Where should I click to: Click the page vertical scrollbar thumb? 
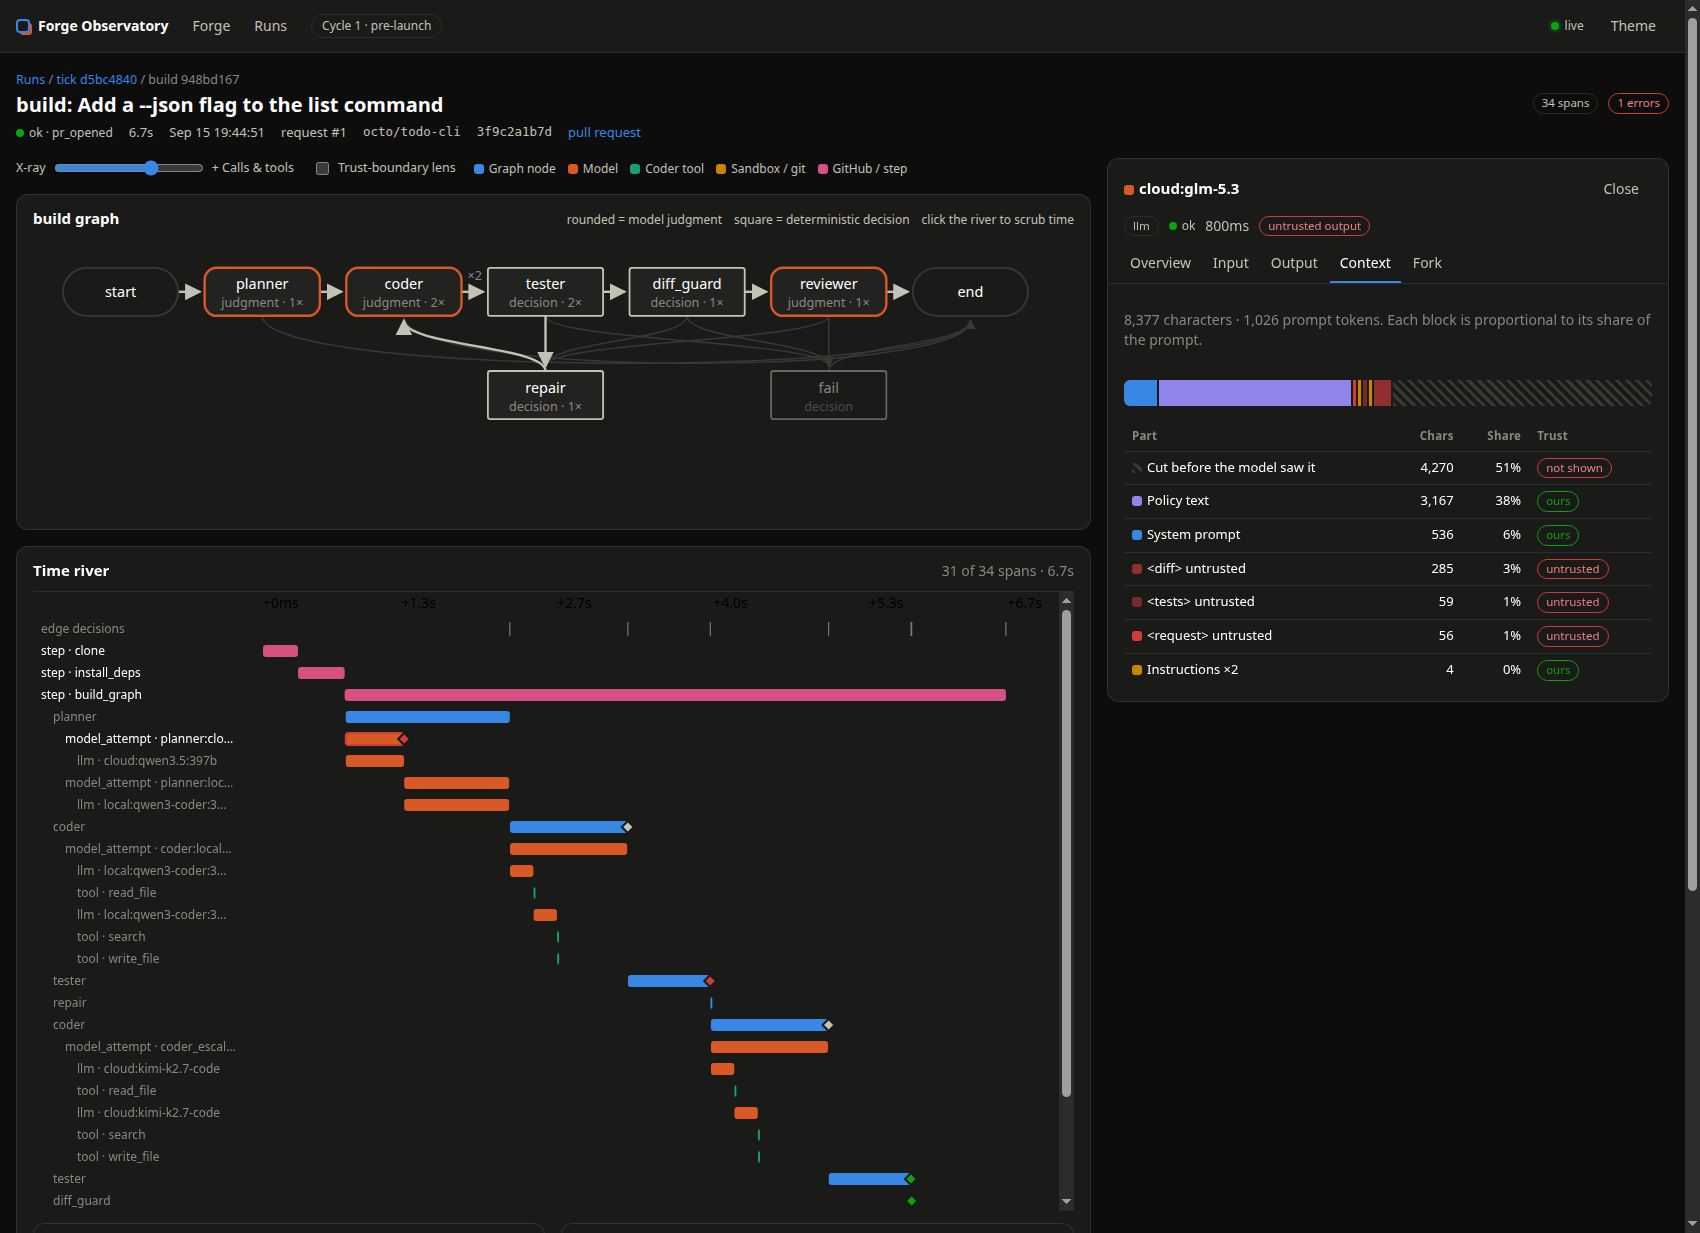(x=1692, y=455)
